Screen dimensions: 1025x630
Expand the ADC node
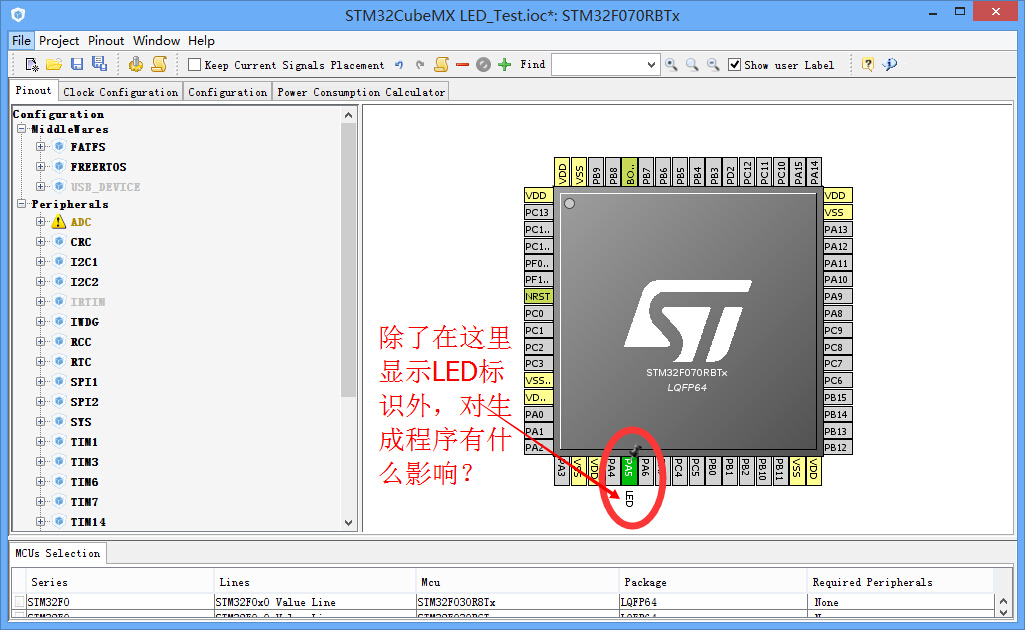coord(41,222)
